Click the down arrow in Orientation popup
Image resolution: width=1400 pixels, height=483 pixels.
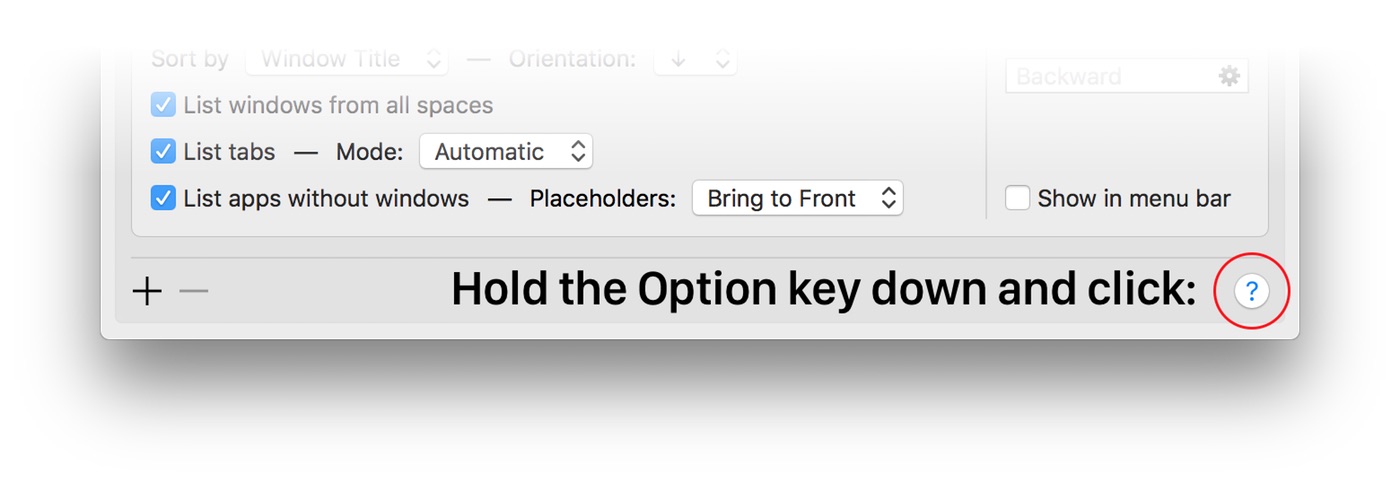[679, 59]
